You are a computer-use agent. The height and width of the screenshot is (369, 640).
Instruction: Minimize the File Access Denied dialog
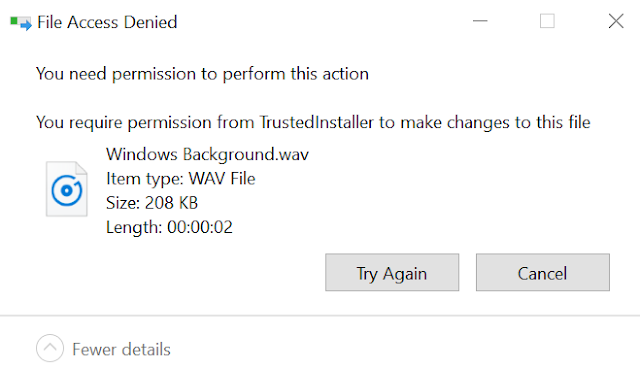click(x=480, y=21)
